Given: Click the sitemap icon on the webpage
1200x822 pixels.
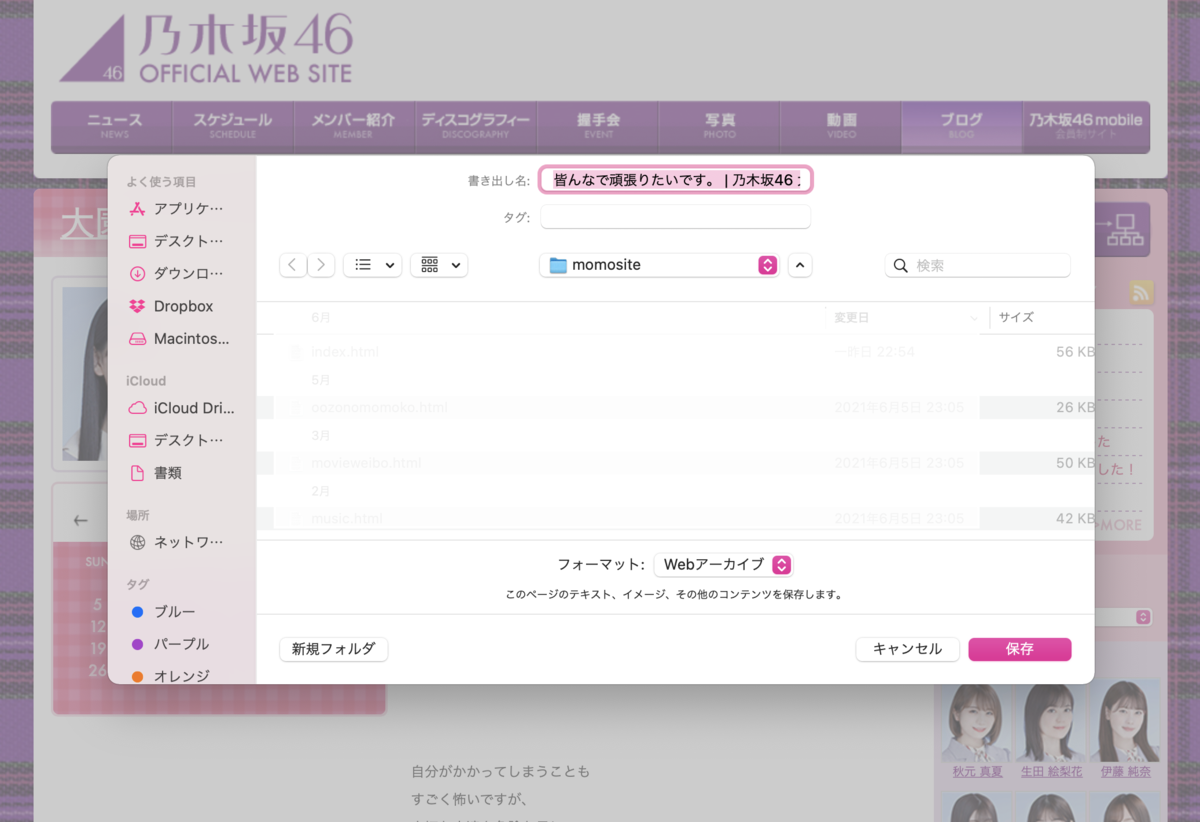Looking at the screenshot, I should click(1124, 230).
